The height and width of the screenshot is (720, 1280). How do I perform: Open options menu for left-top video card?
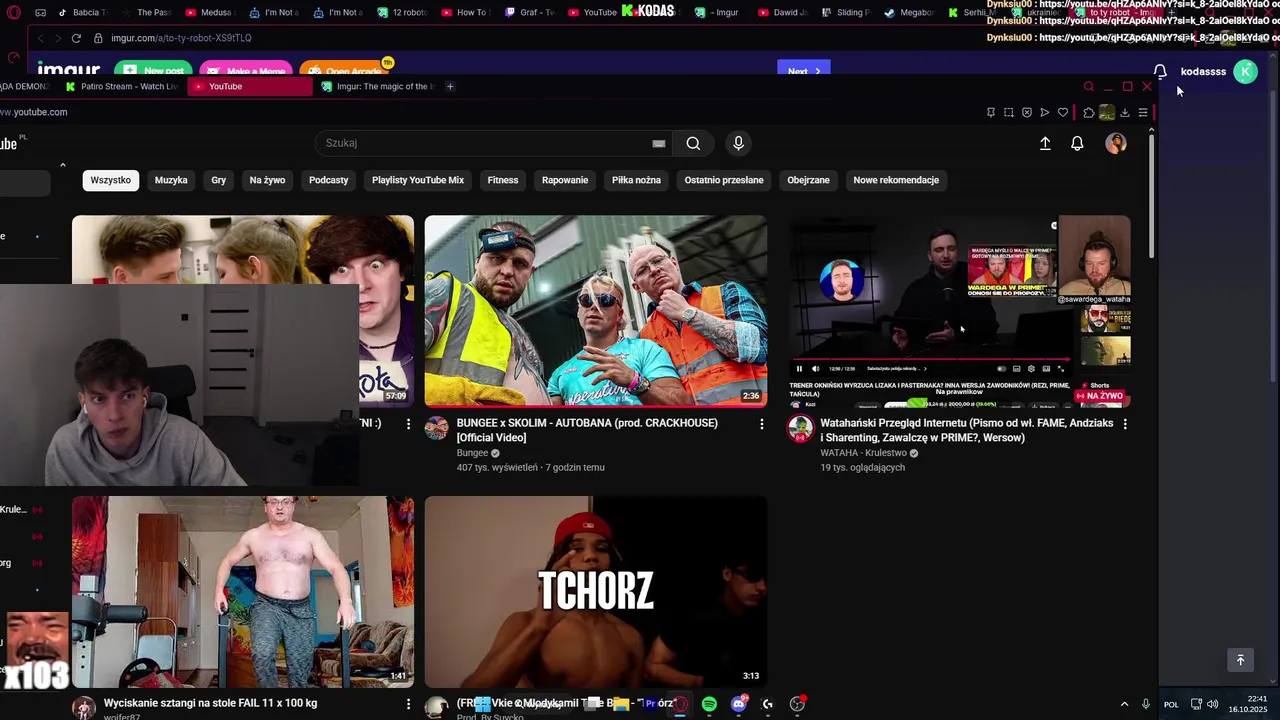click(x=408, y=424)
